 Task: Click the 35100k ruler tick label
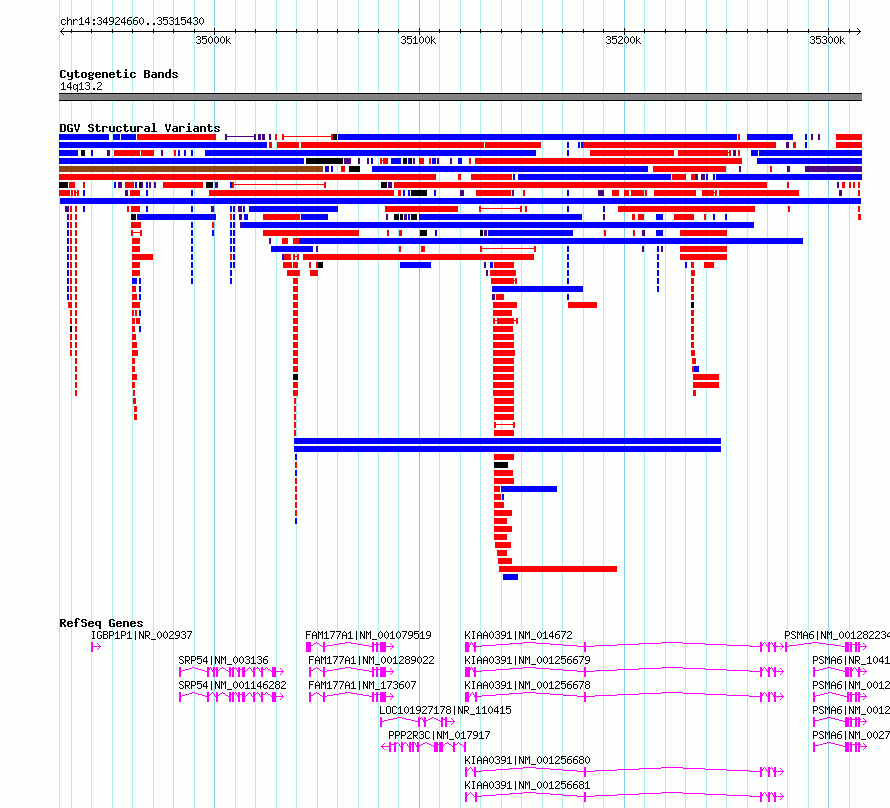point(418,40)
